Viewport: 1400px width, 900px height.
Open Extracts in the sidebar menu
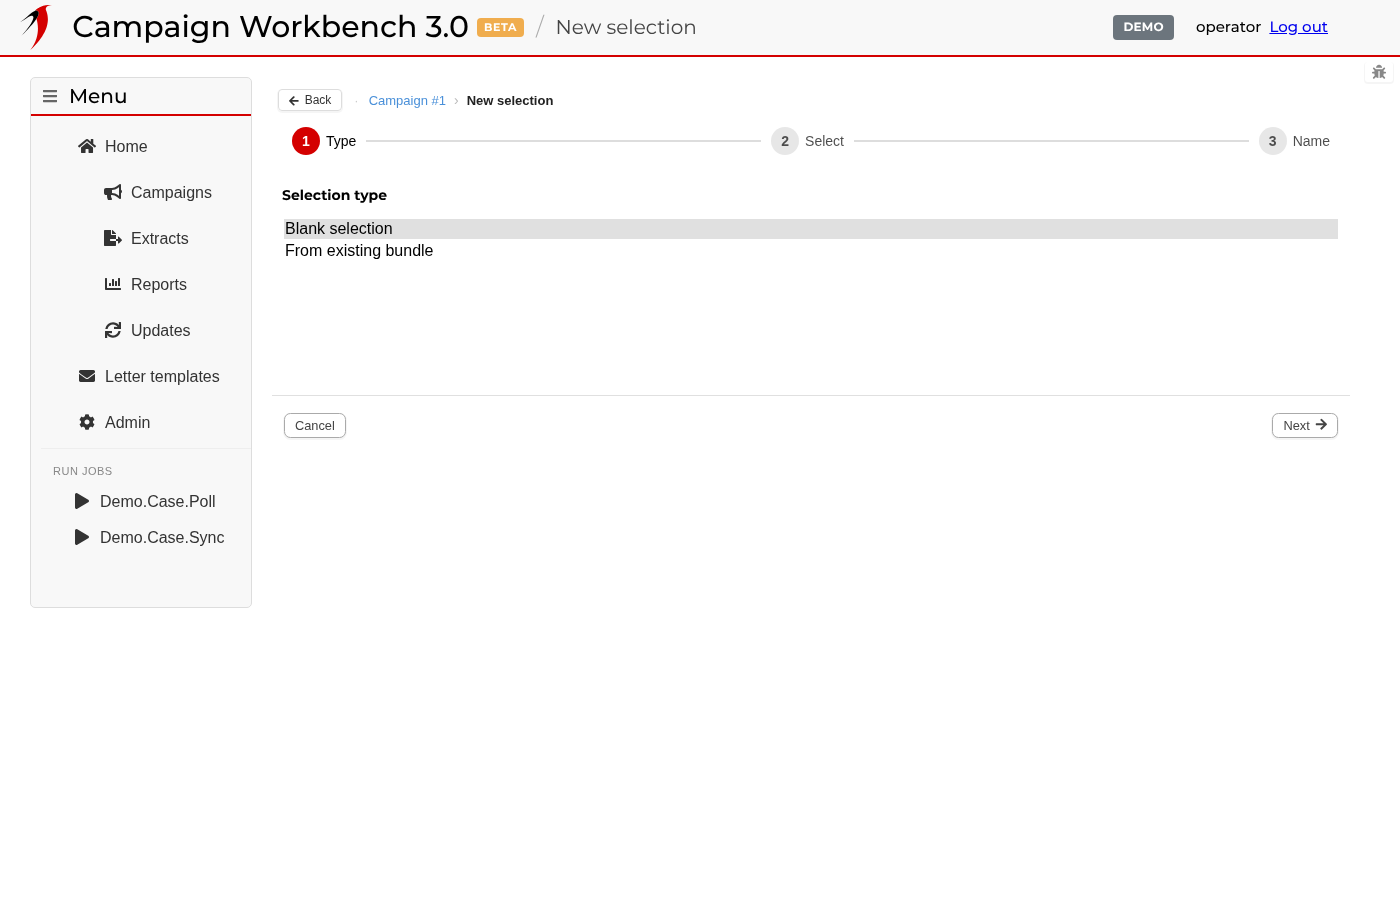pyautogui.click(x=160, y=238)
